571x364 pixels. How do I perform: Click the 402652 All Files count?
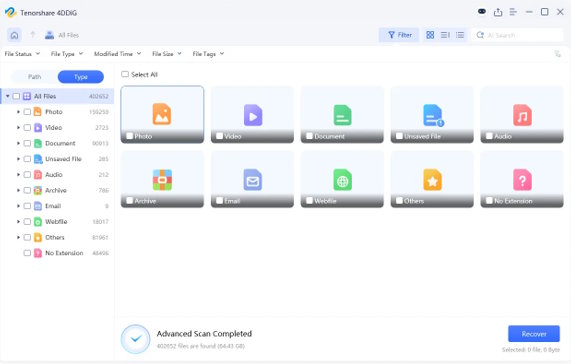pyautogui.click(x=99, y=96)
